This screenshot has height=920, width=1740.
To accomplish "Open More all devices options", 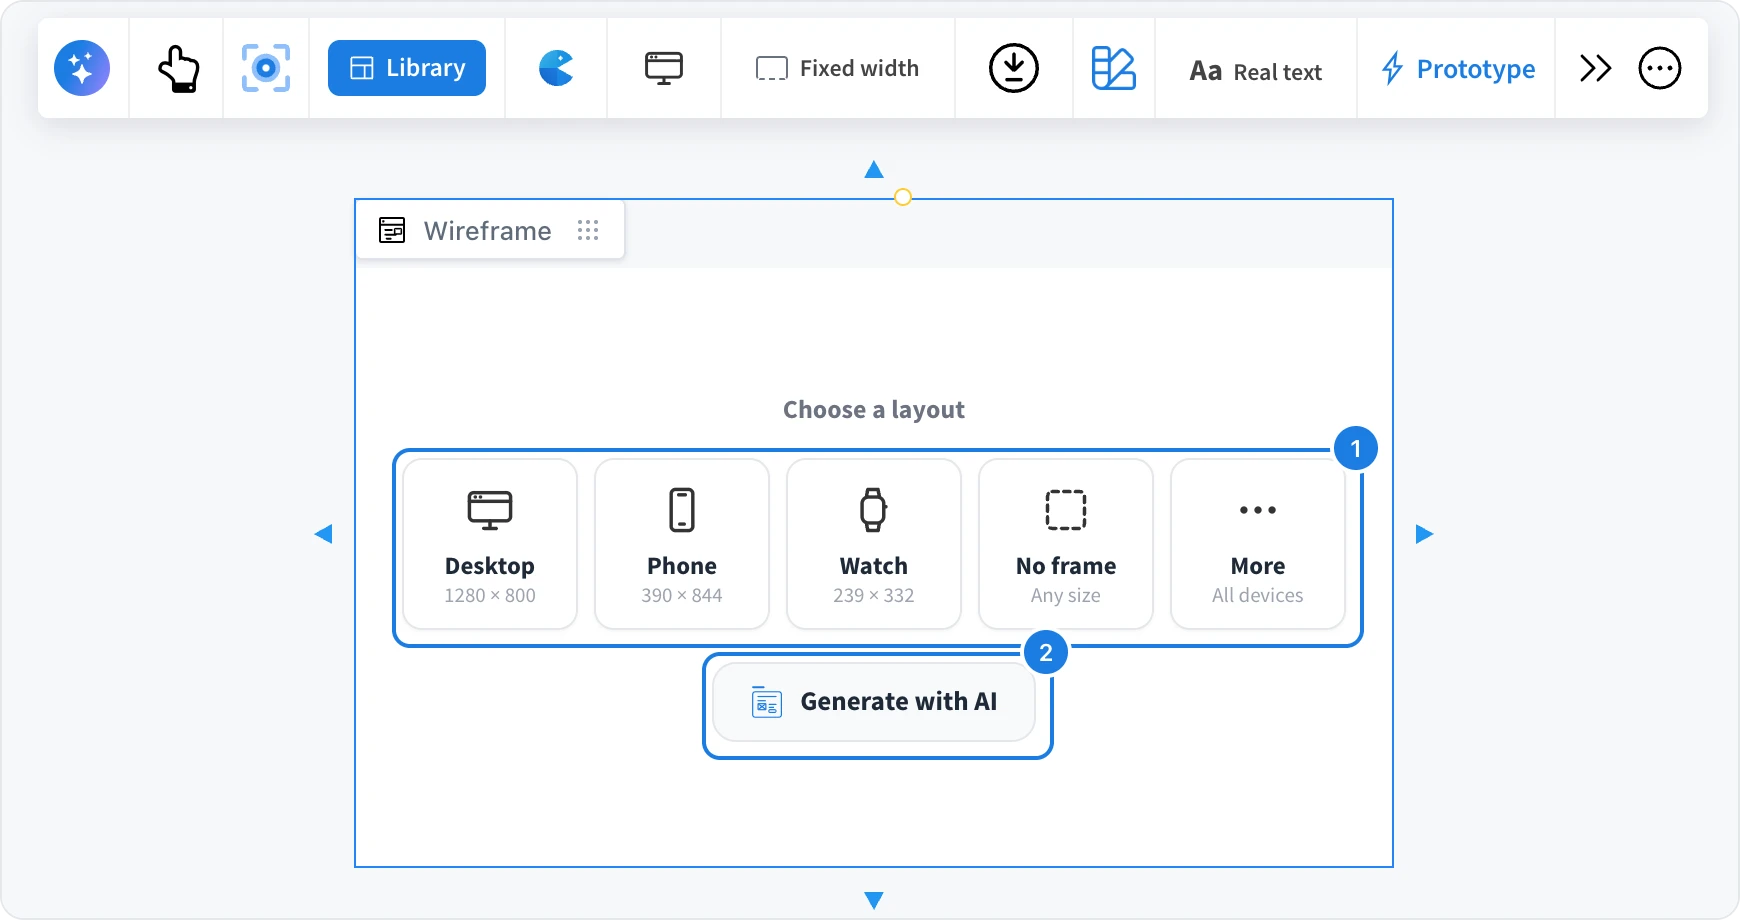I will (x=1258, y=544).
